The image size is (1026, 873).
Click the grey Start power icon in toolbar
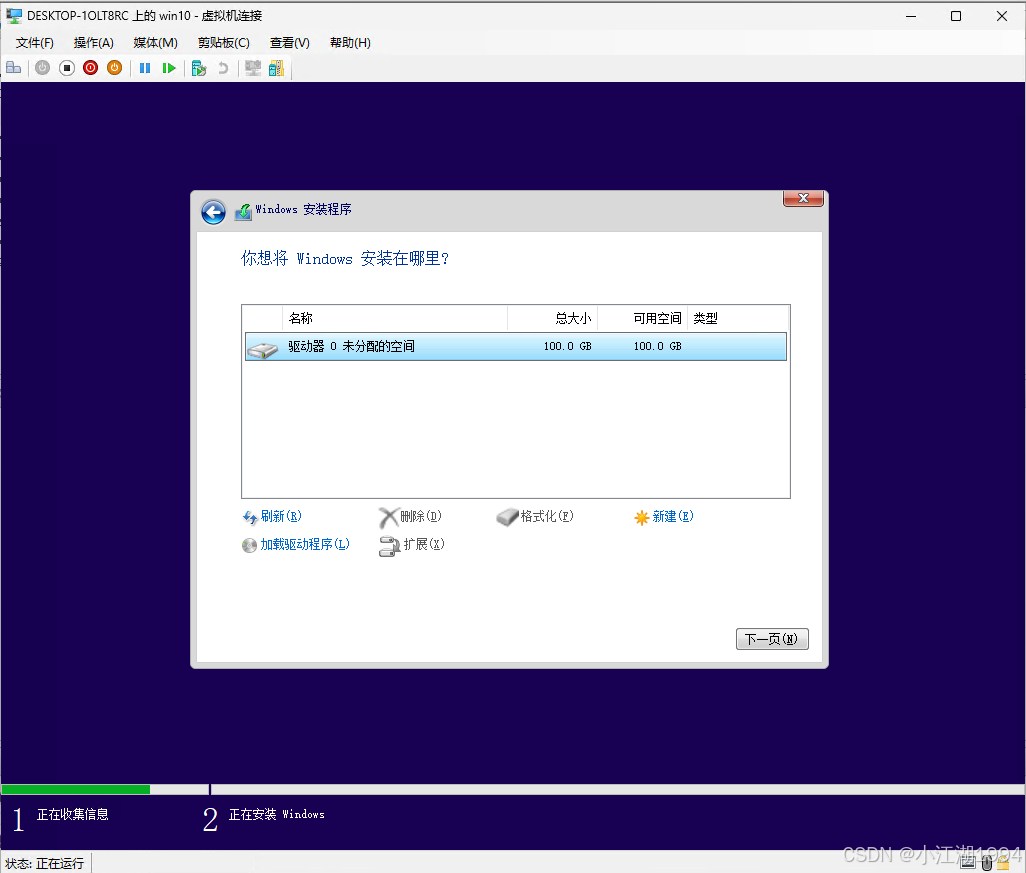point(43,68)
